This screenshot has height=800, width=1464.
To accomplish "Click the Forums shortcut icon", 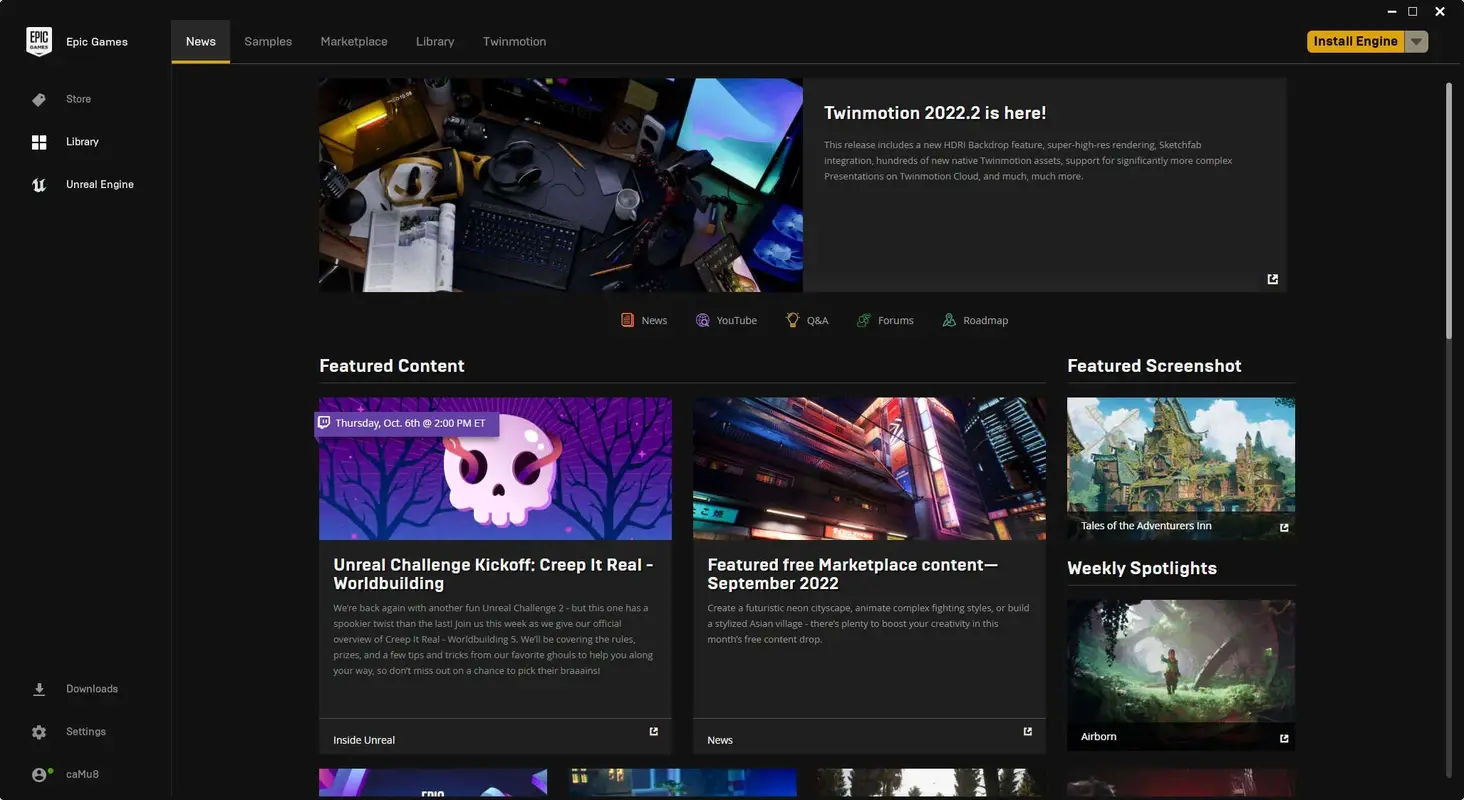I will (x=863, y=320).
